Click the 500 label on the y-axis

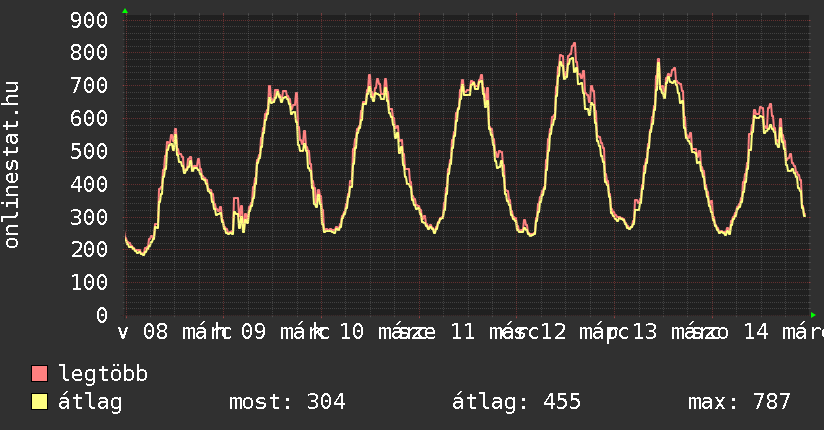tap(90, 151)
